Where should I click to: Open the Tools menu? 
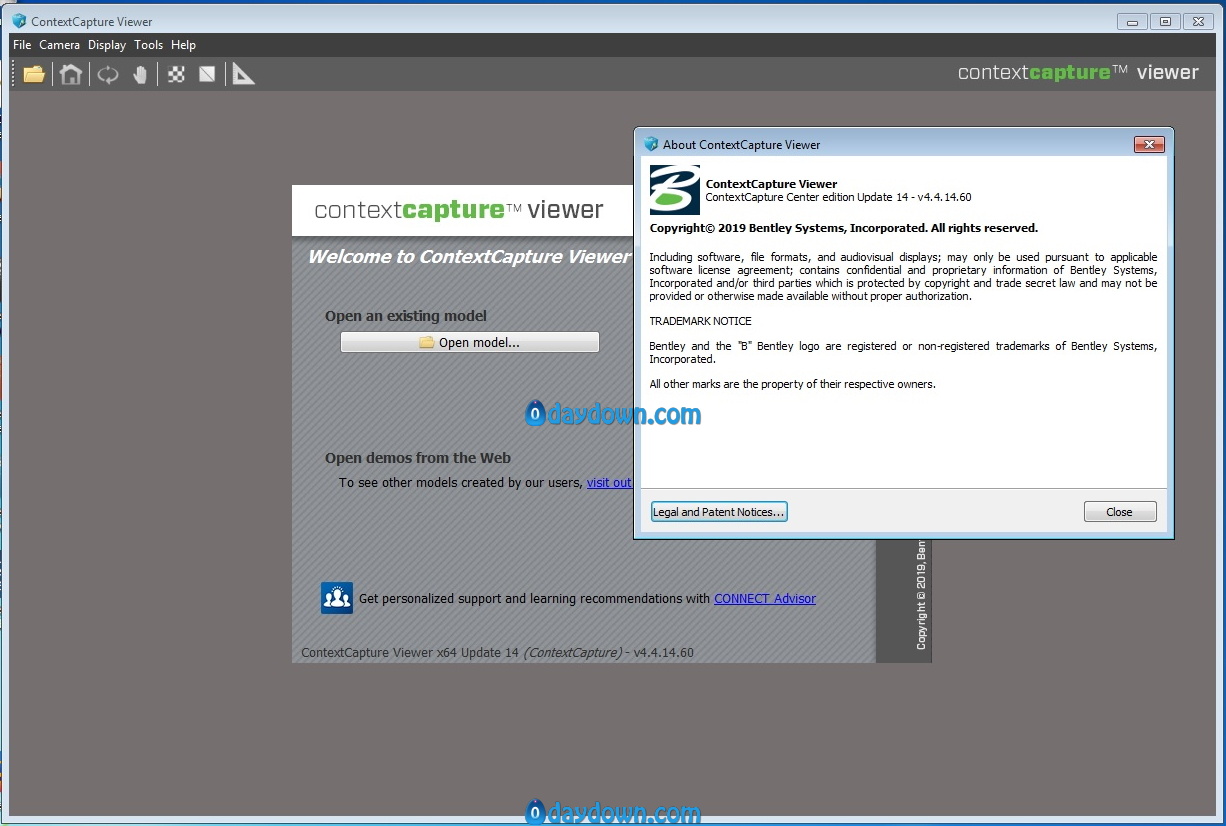click(x=148, y=45)
